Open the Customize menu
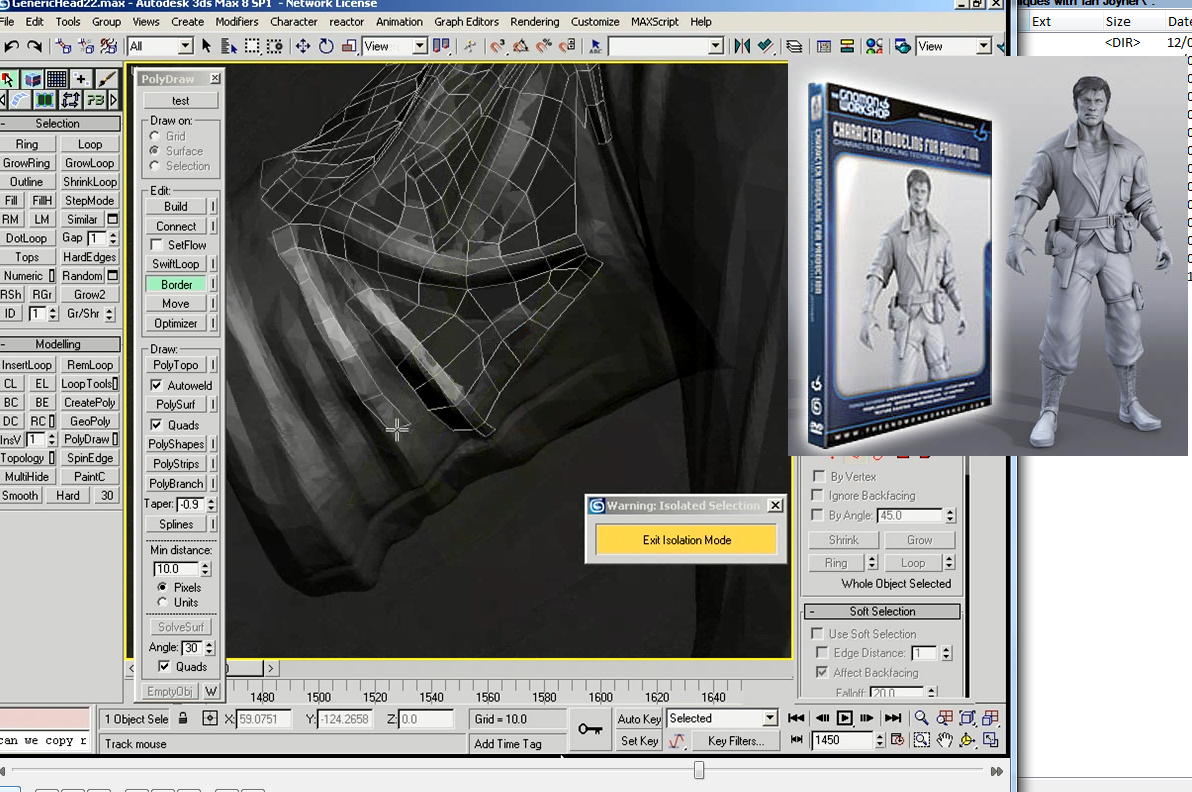 pos(594,22)
